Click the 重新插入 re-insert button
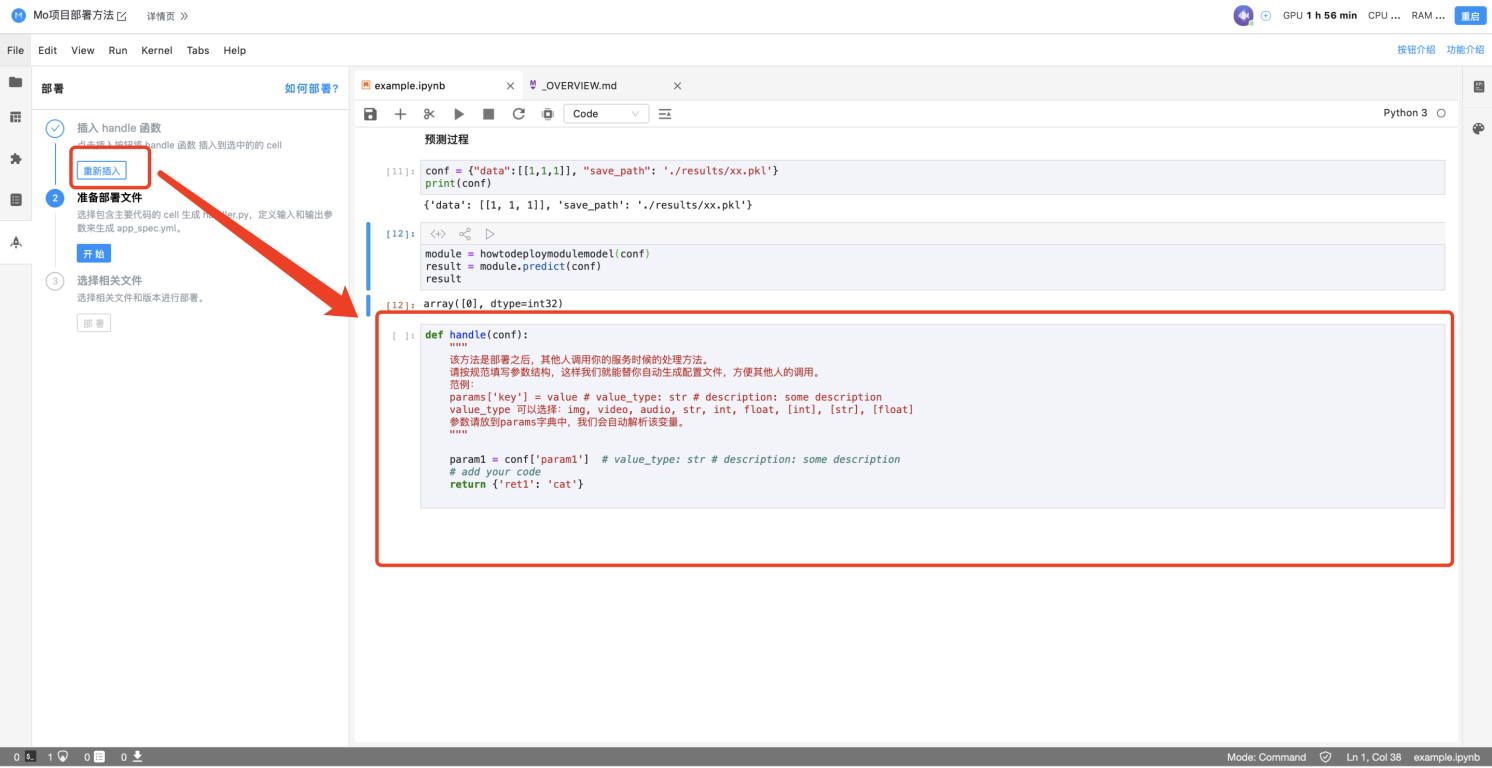Viewport: 1492px width, 768px height. pos(102,171)
